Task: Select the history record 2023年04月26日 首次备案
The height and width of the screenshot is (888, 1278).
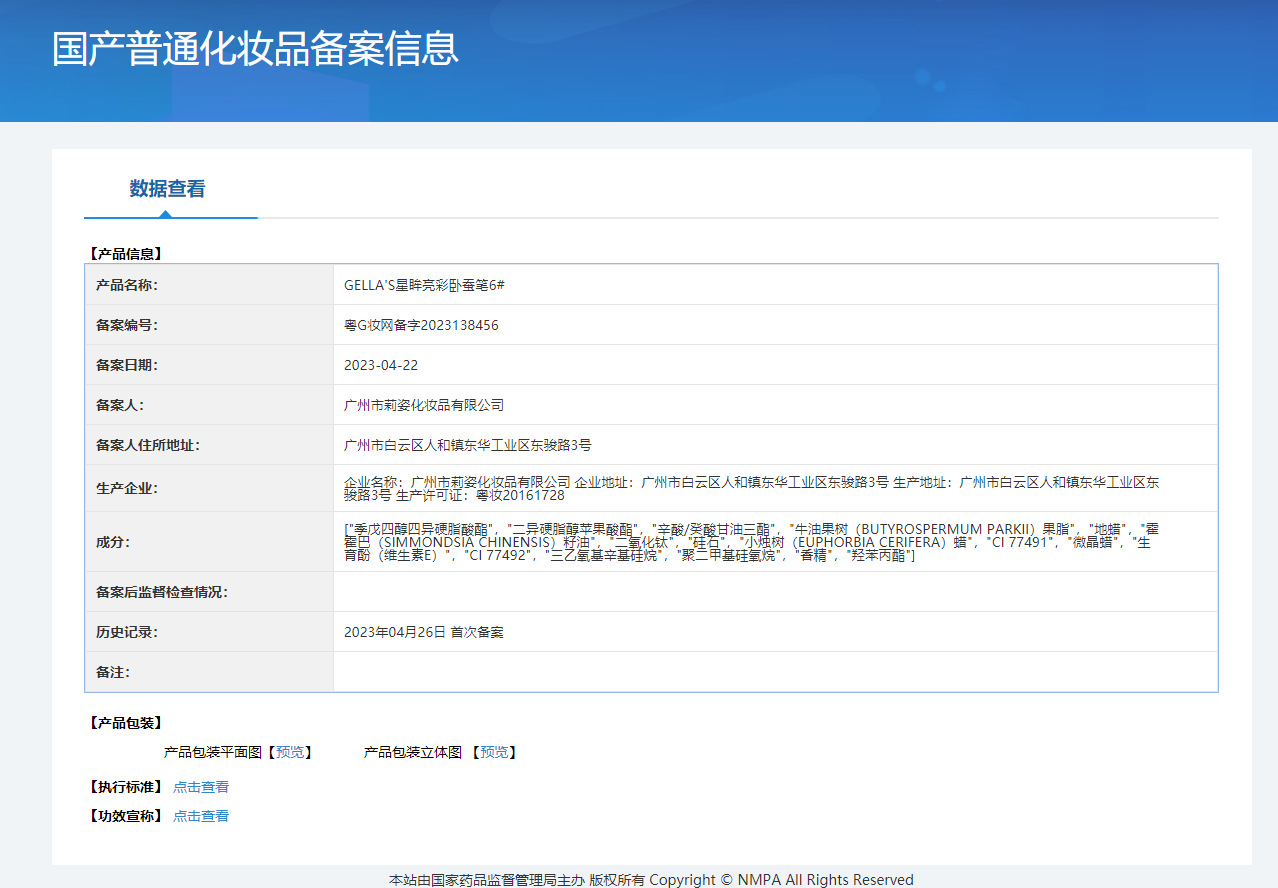Action: pyautogui.click(x=423, y=632)
